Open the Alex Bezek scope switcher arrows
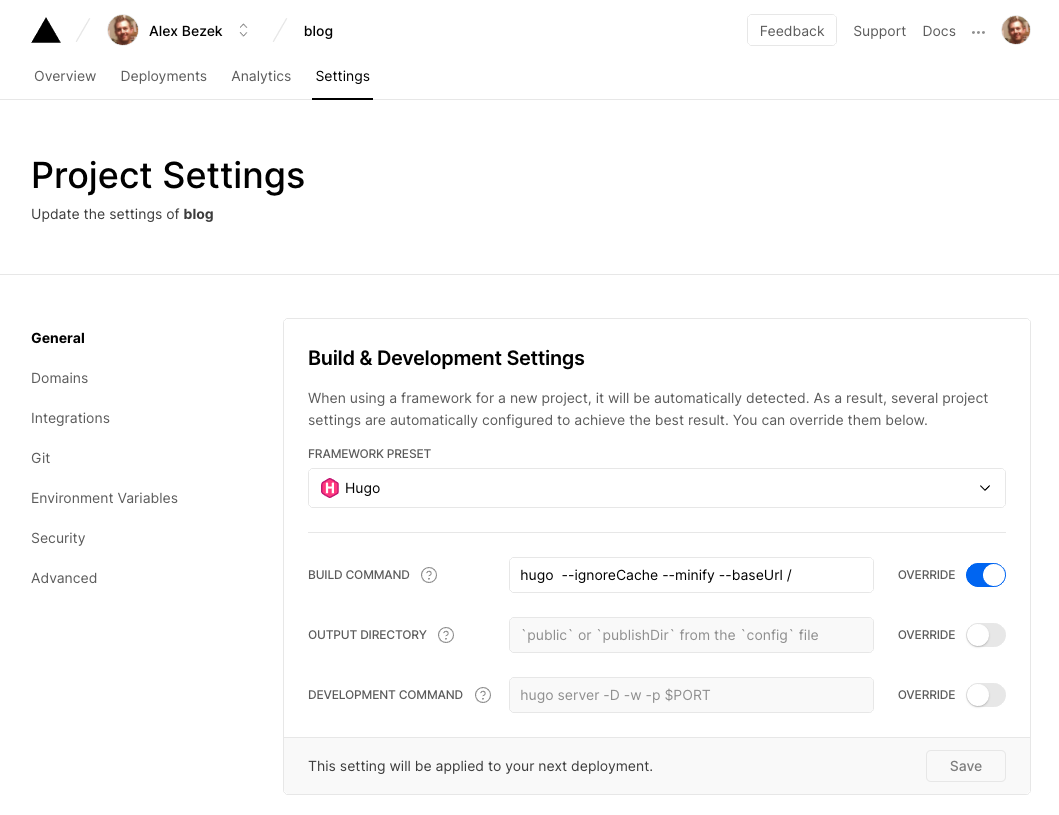The height and width of the screenshot is (815, 1059). pyautogui.click(x=244, y=31)
